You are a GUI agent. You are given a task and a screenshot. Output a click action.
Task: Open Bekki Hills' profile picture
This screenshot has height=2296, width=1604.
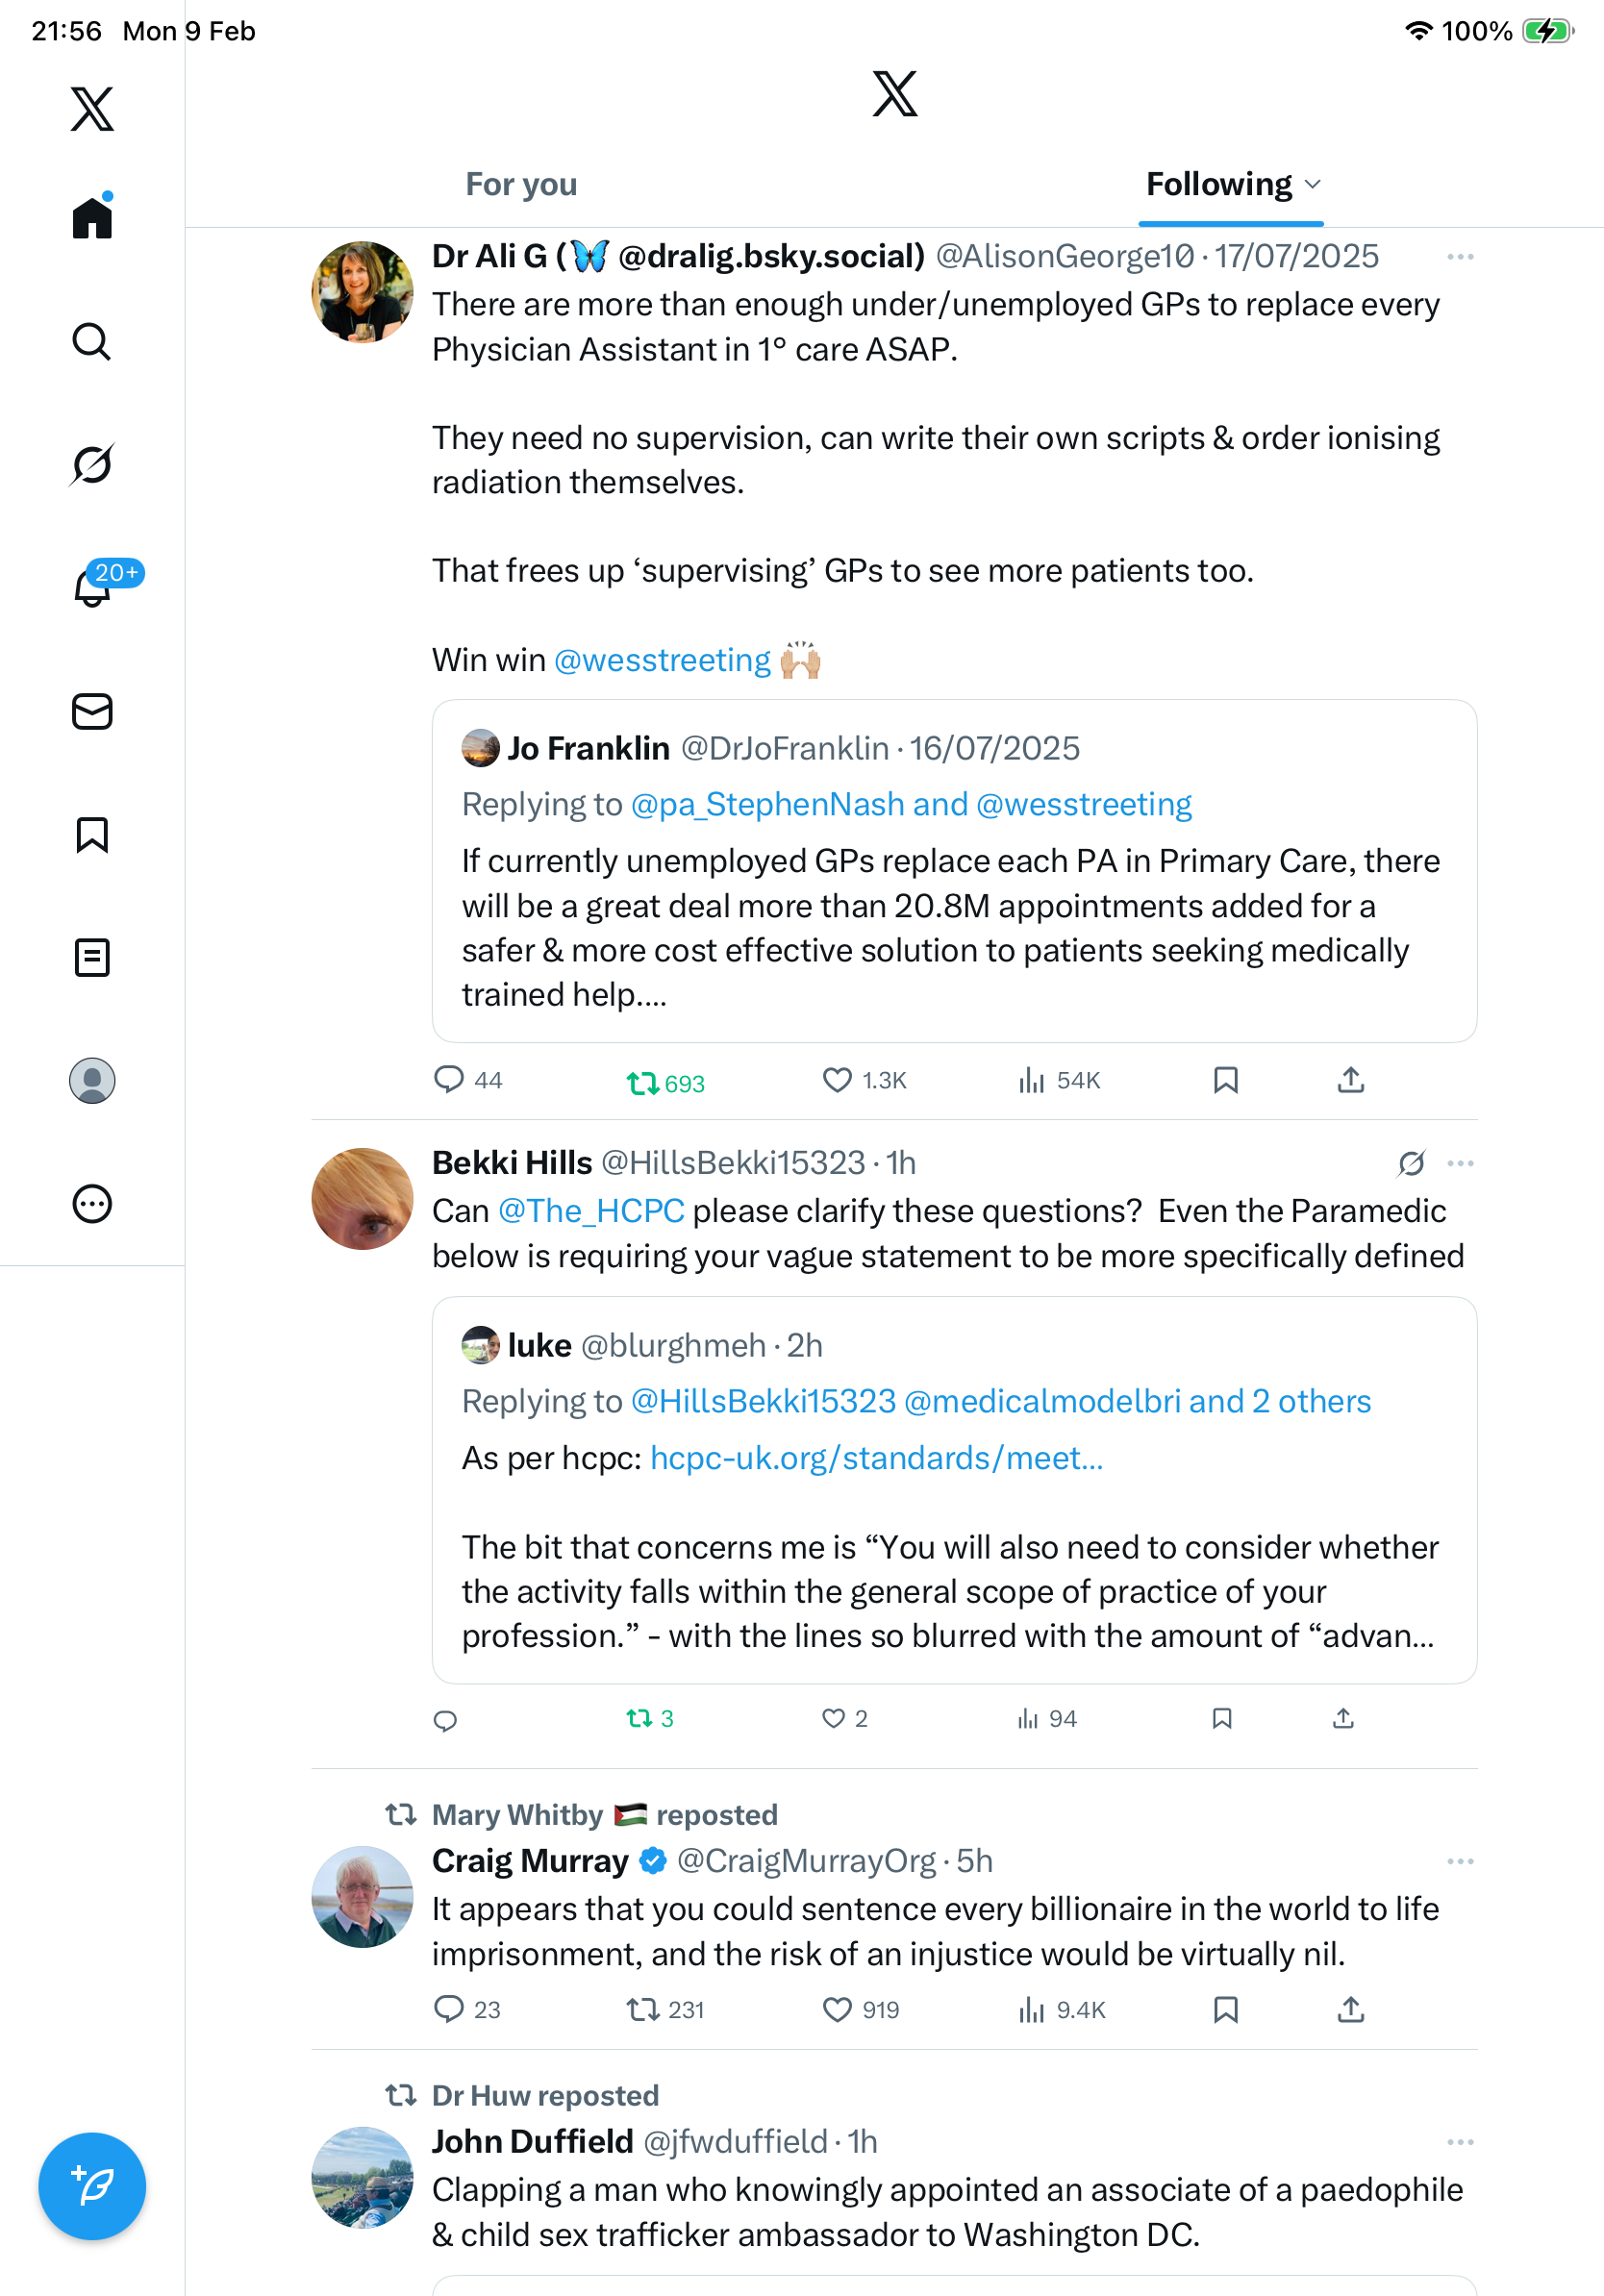(x=362, y=1199)
